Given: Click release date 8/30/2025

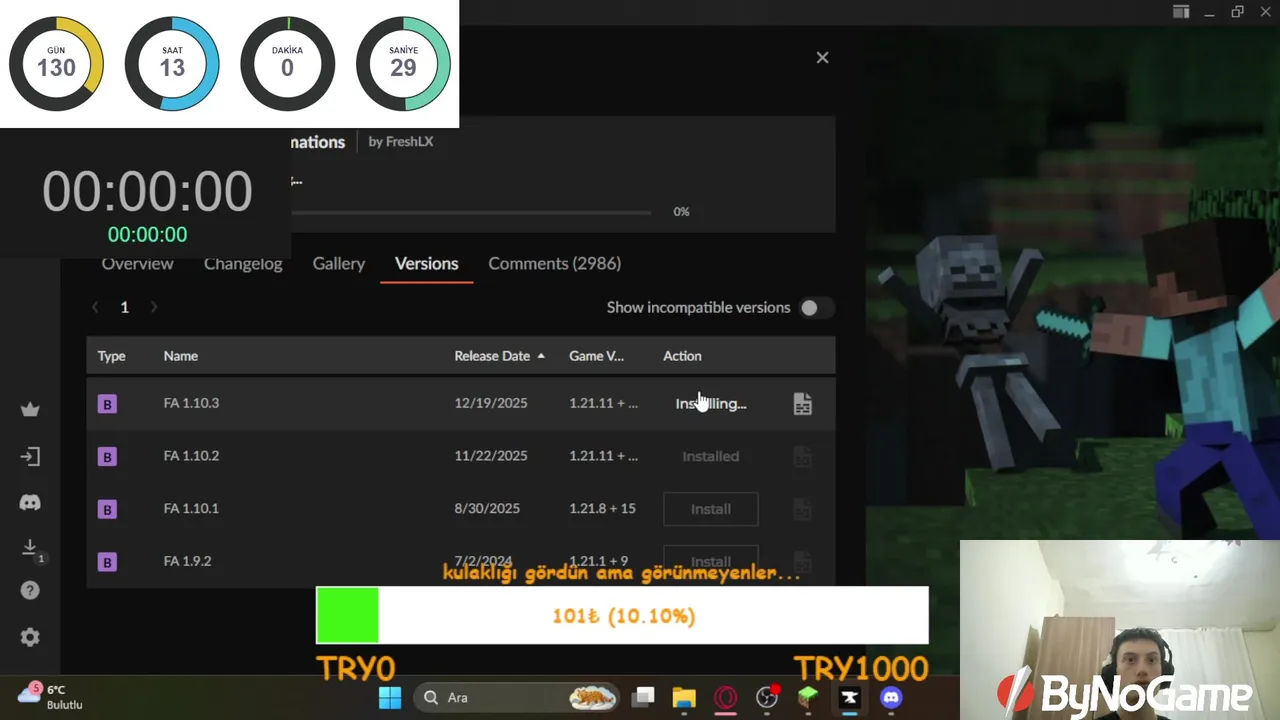Looking at the screenshot, I should click(487, 508).
